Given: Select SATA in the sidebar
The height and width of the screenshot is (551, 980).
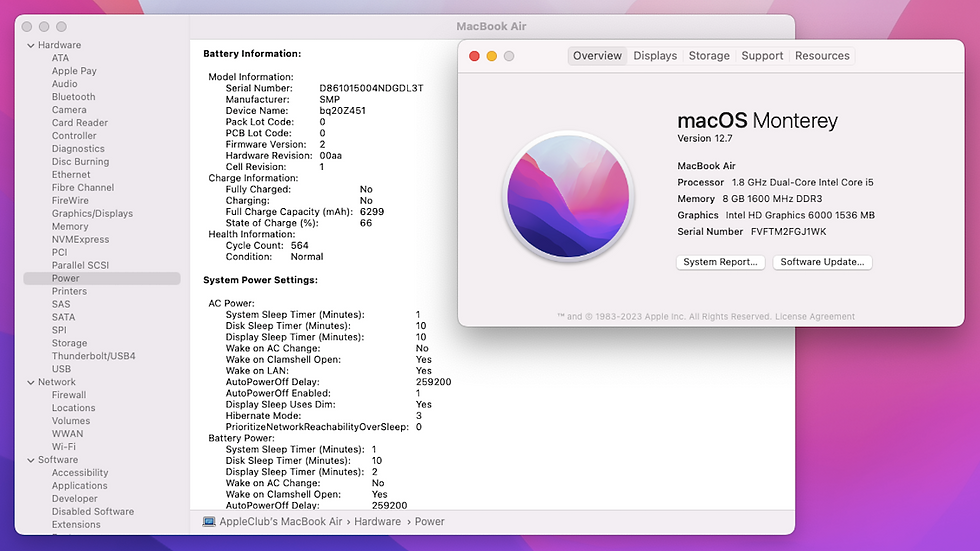Looking at the screenshot, I should click(63, 317).
